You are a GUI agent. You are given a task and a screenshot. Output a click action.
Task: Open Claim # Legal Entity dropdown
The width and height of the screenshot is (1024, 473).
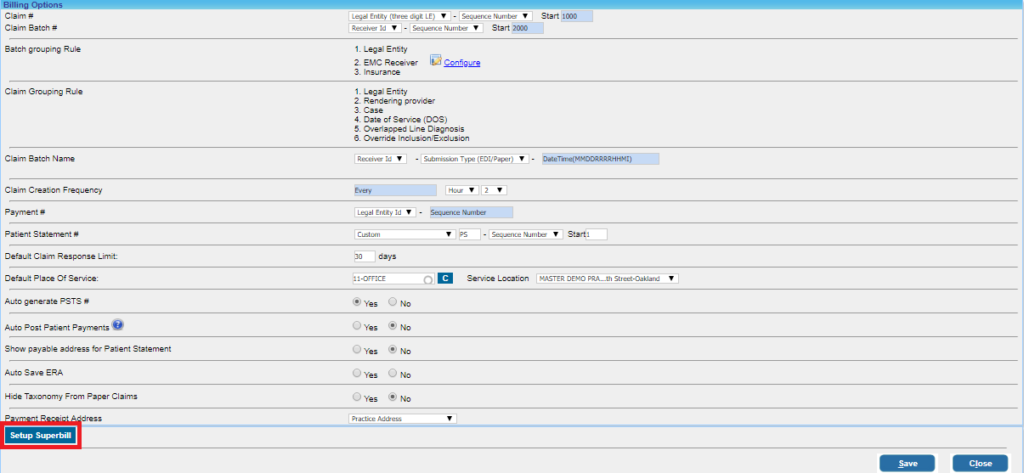[400, 16]
